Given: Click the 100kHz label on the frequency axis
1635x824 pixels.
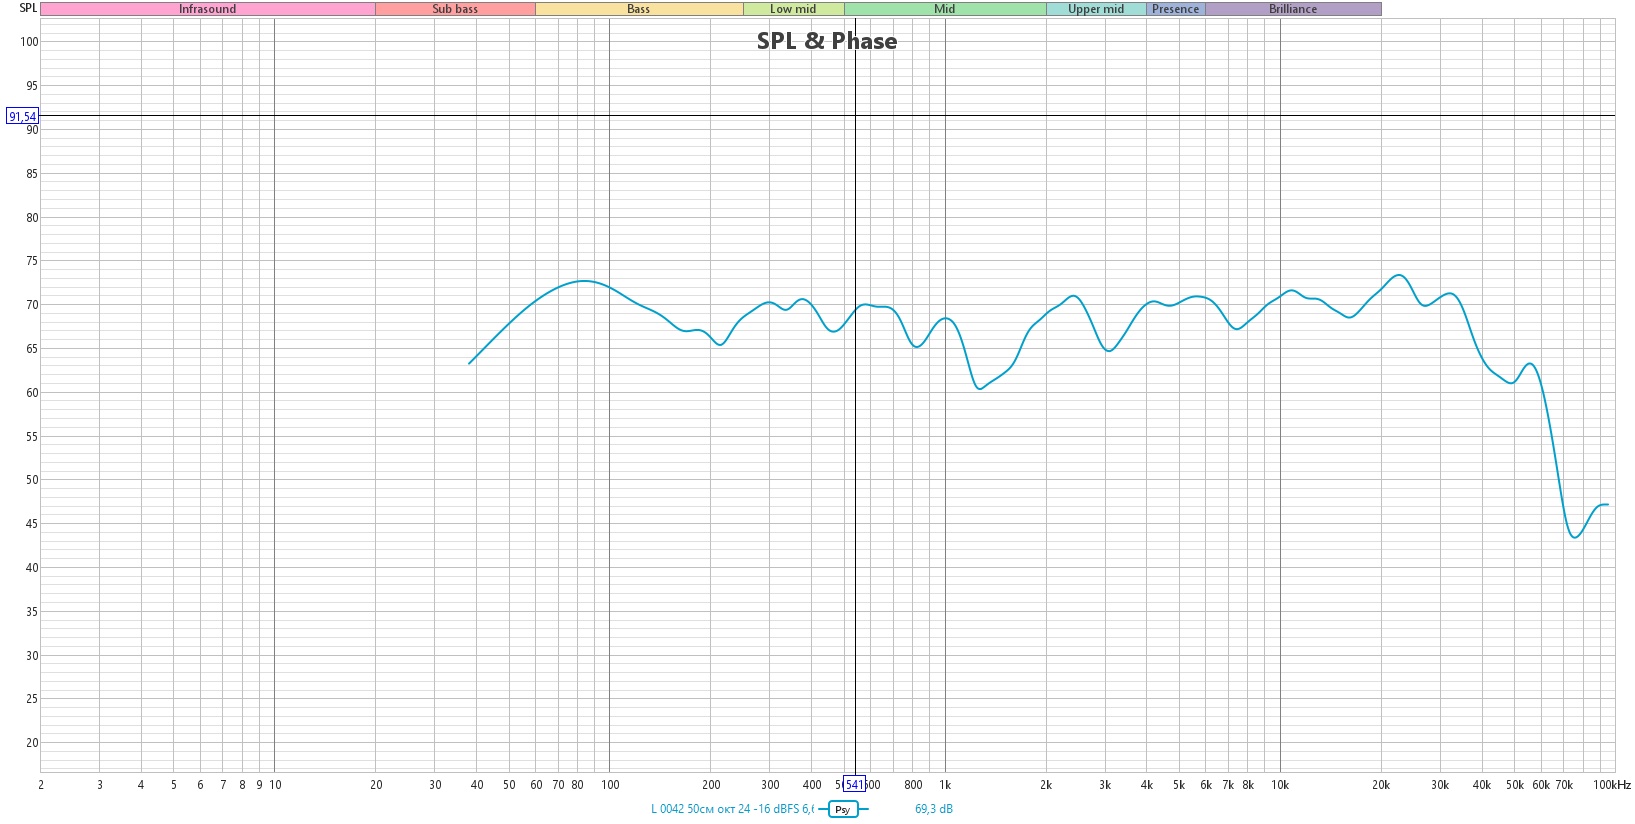Looking at the screenshot, I should 1612,785.
